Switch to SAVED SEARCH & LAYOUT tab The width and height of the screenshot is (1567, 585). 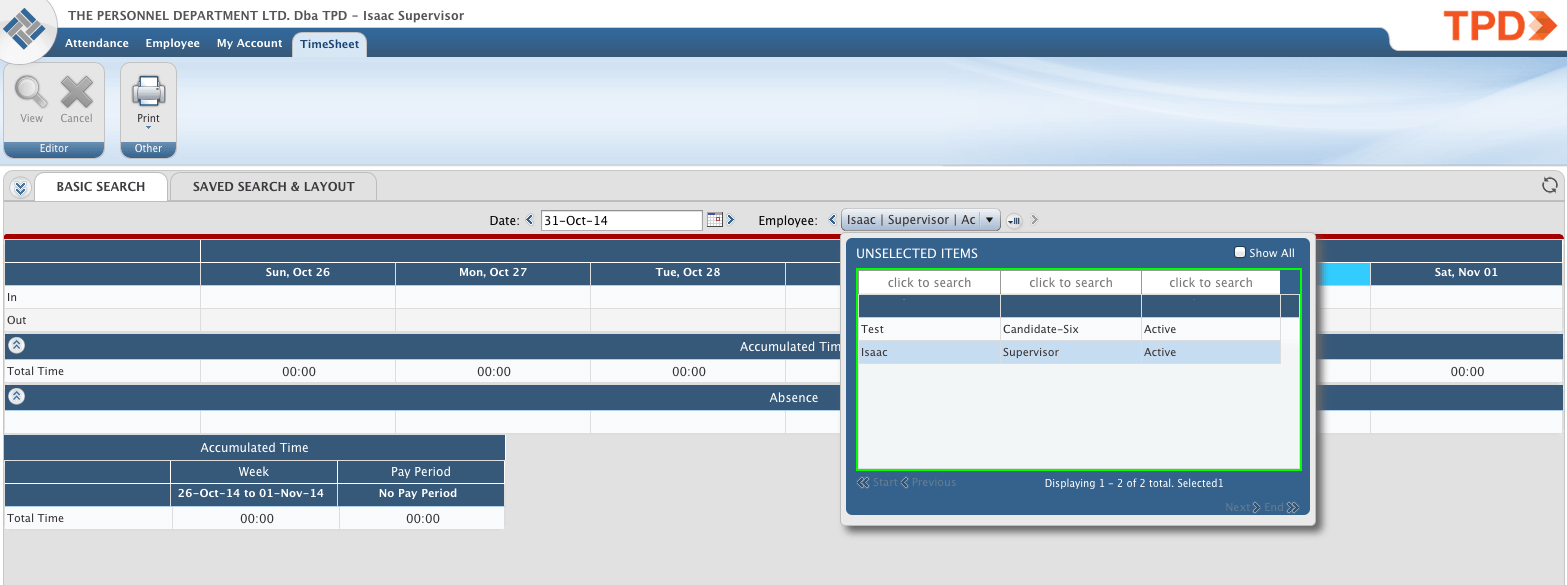tap(273, 186)
